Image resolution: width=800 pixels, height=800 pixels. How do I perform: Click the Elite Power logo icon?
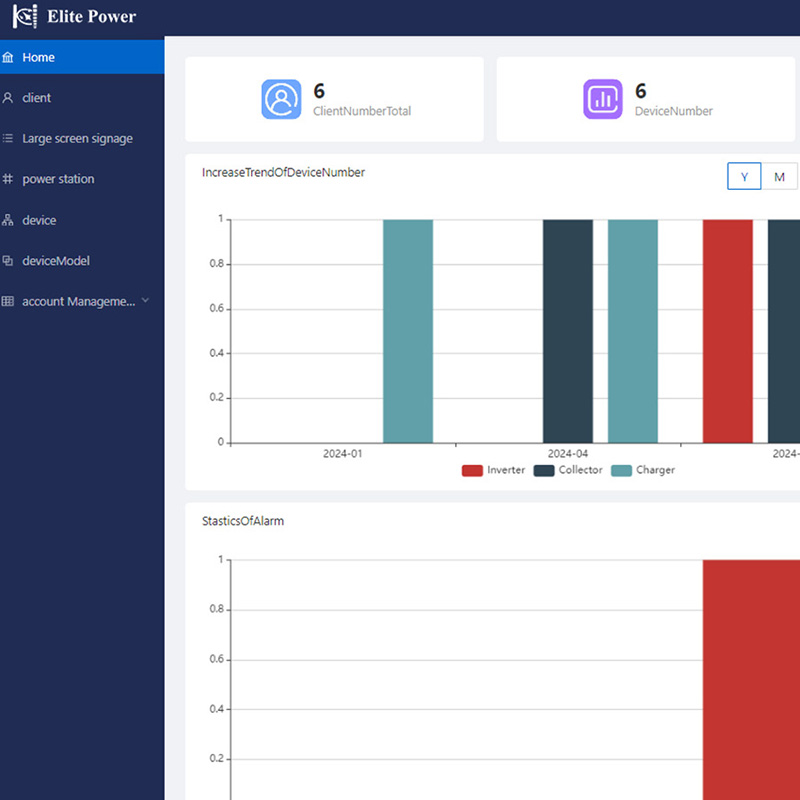pos(24,16)
